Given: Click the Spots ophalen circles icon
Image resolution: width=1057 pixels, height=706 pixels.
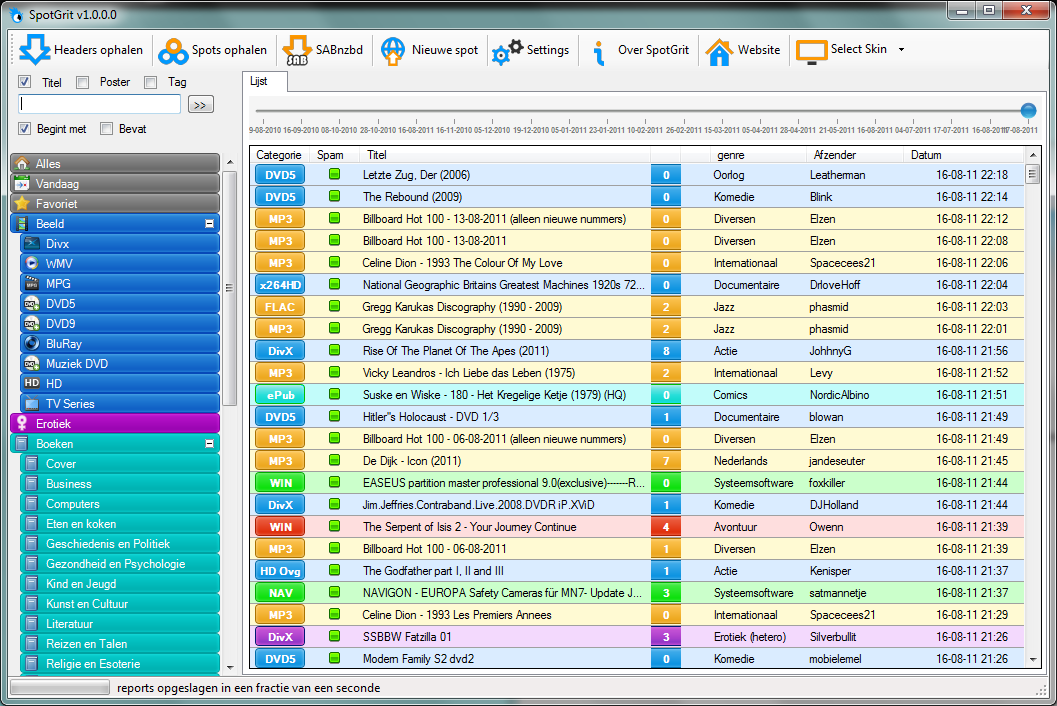Looking at the screenshot, I should point(173,51).
